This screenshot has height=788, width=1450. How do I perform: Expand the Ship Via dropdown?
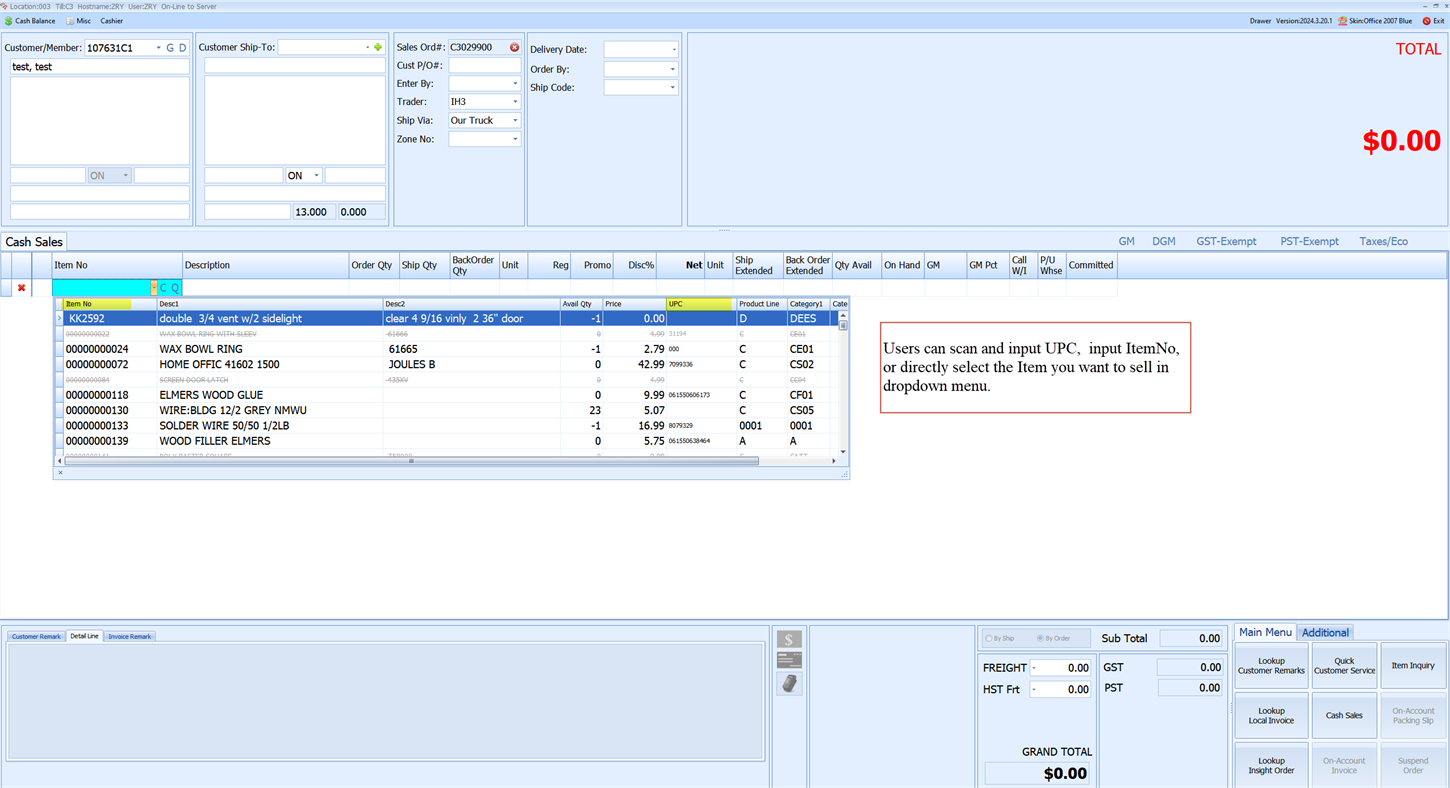coord(515,120)
